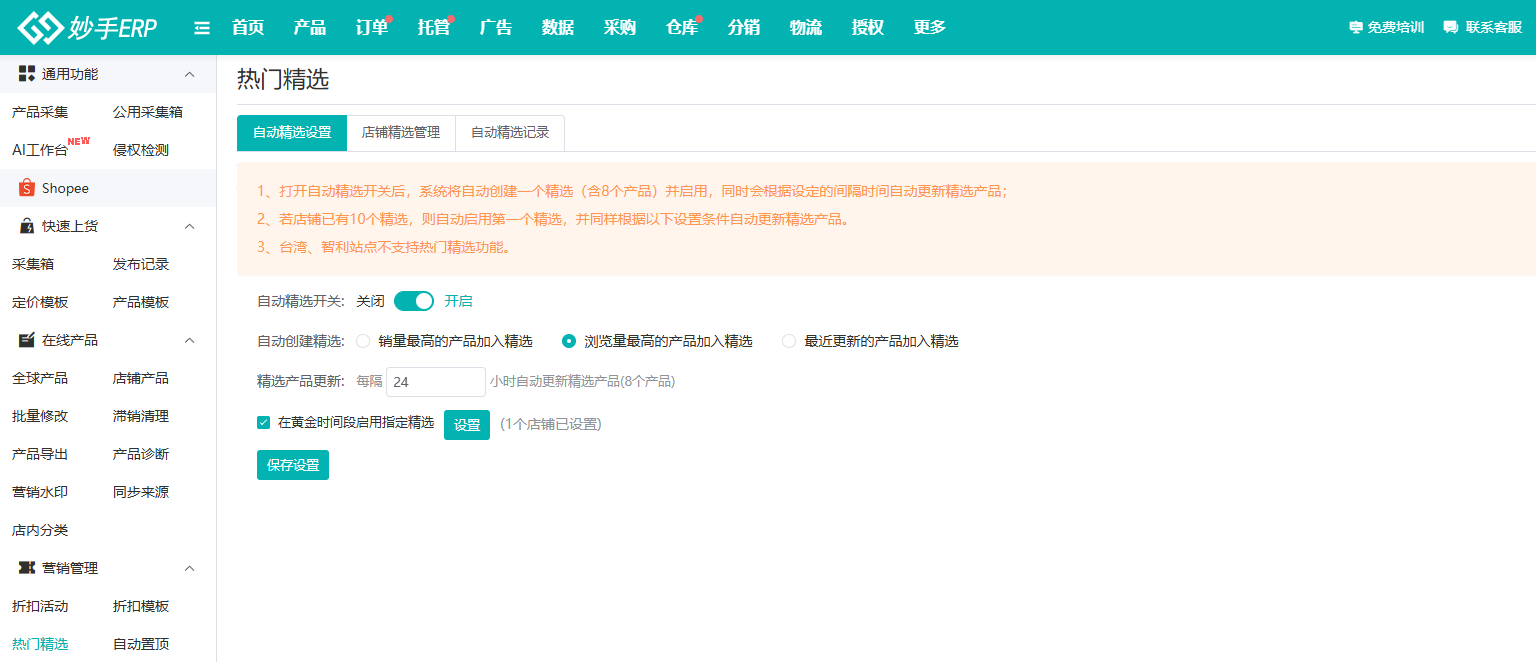Open the sidebar hamburger menu icon
This screenshot has width=1536, height=662.
(202, 27)
